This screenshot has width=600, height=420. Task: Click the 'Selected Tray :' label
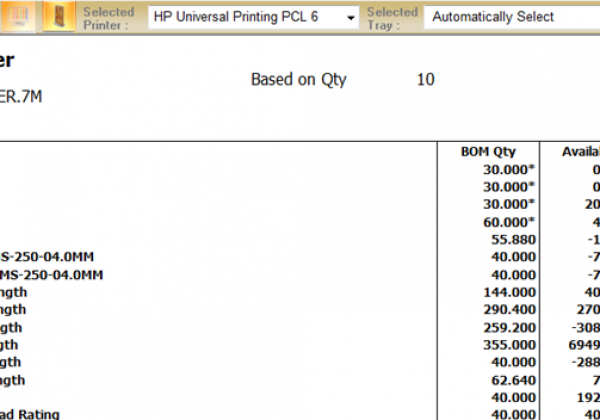pos(392,18)
